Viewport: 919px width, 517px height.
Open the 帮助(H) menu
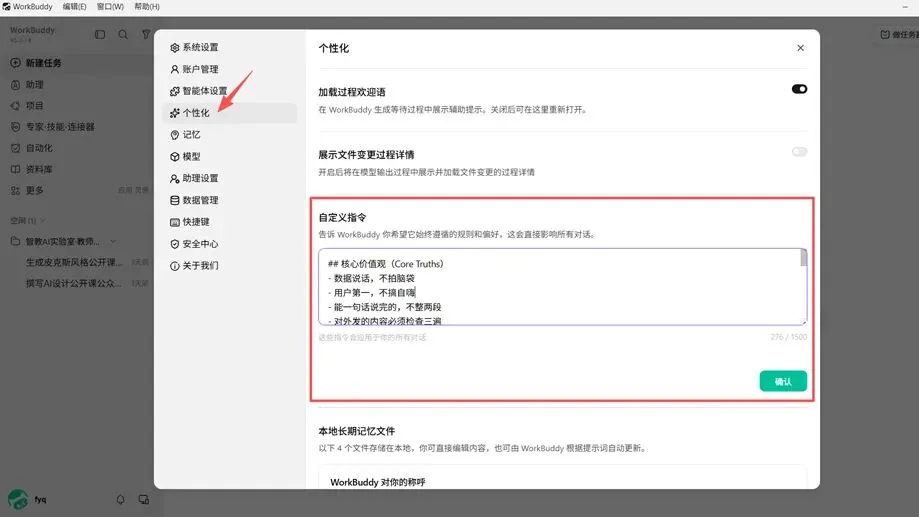(147, 6)
